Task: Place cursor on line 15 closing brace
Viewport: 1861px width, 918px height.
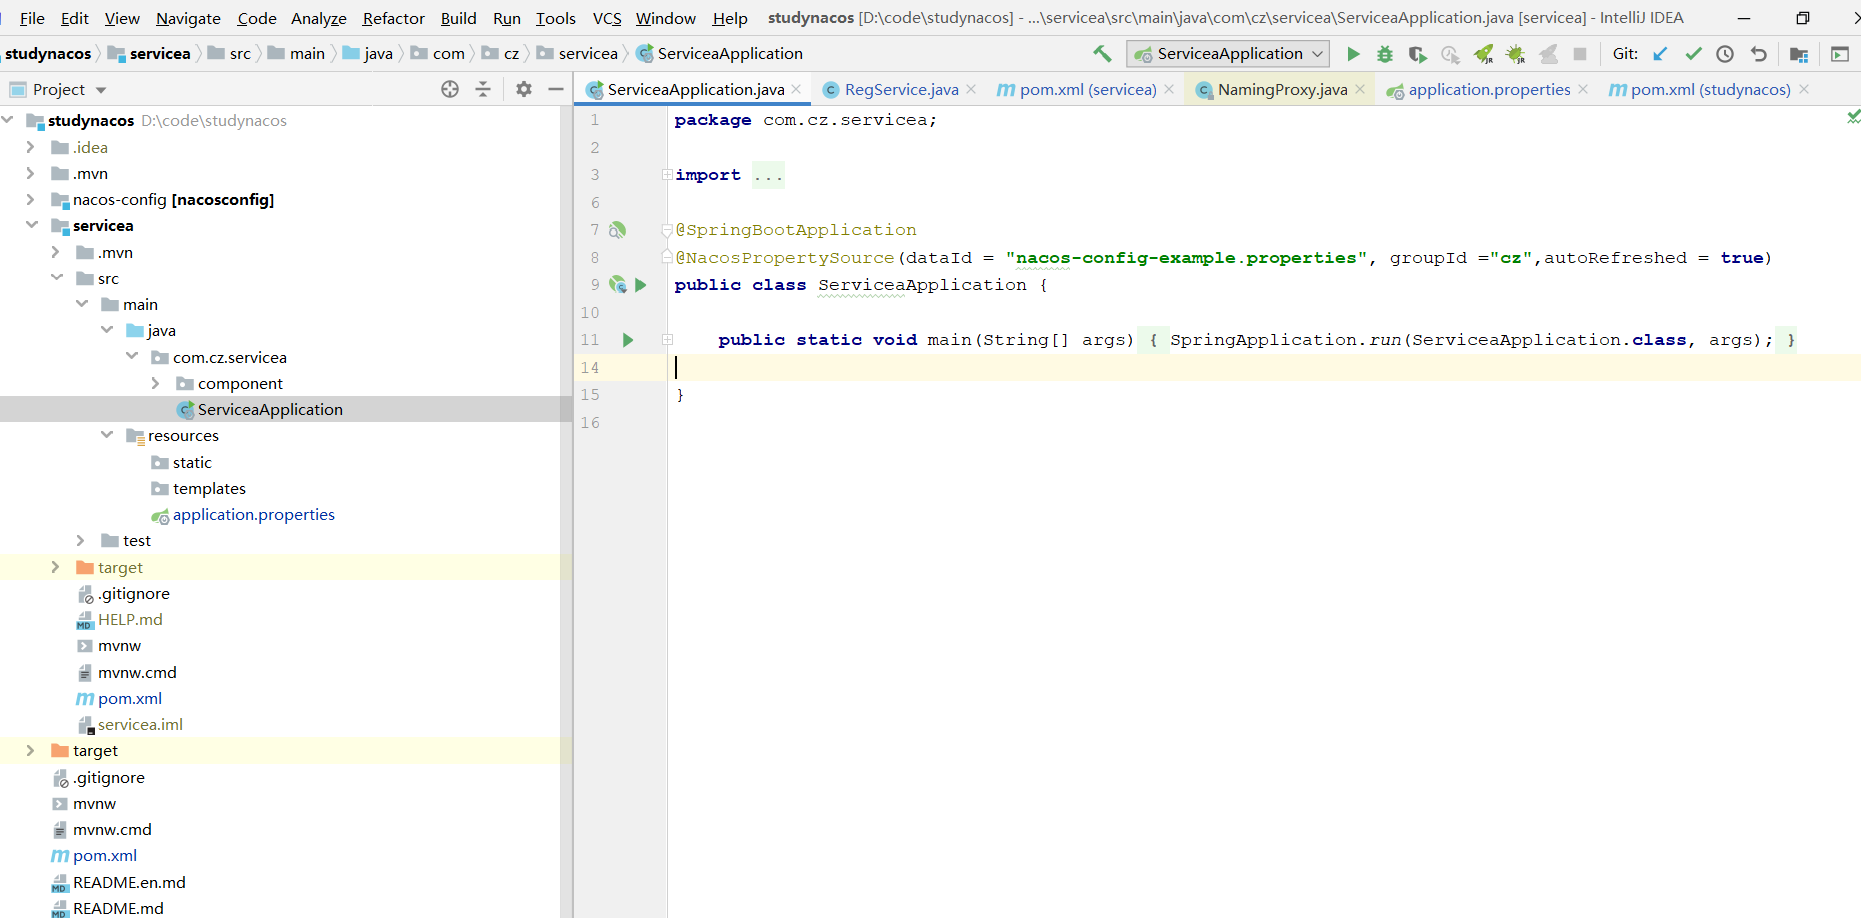Action: pos(681,395)
